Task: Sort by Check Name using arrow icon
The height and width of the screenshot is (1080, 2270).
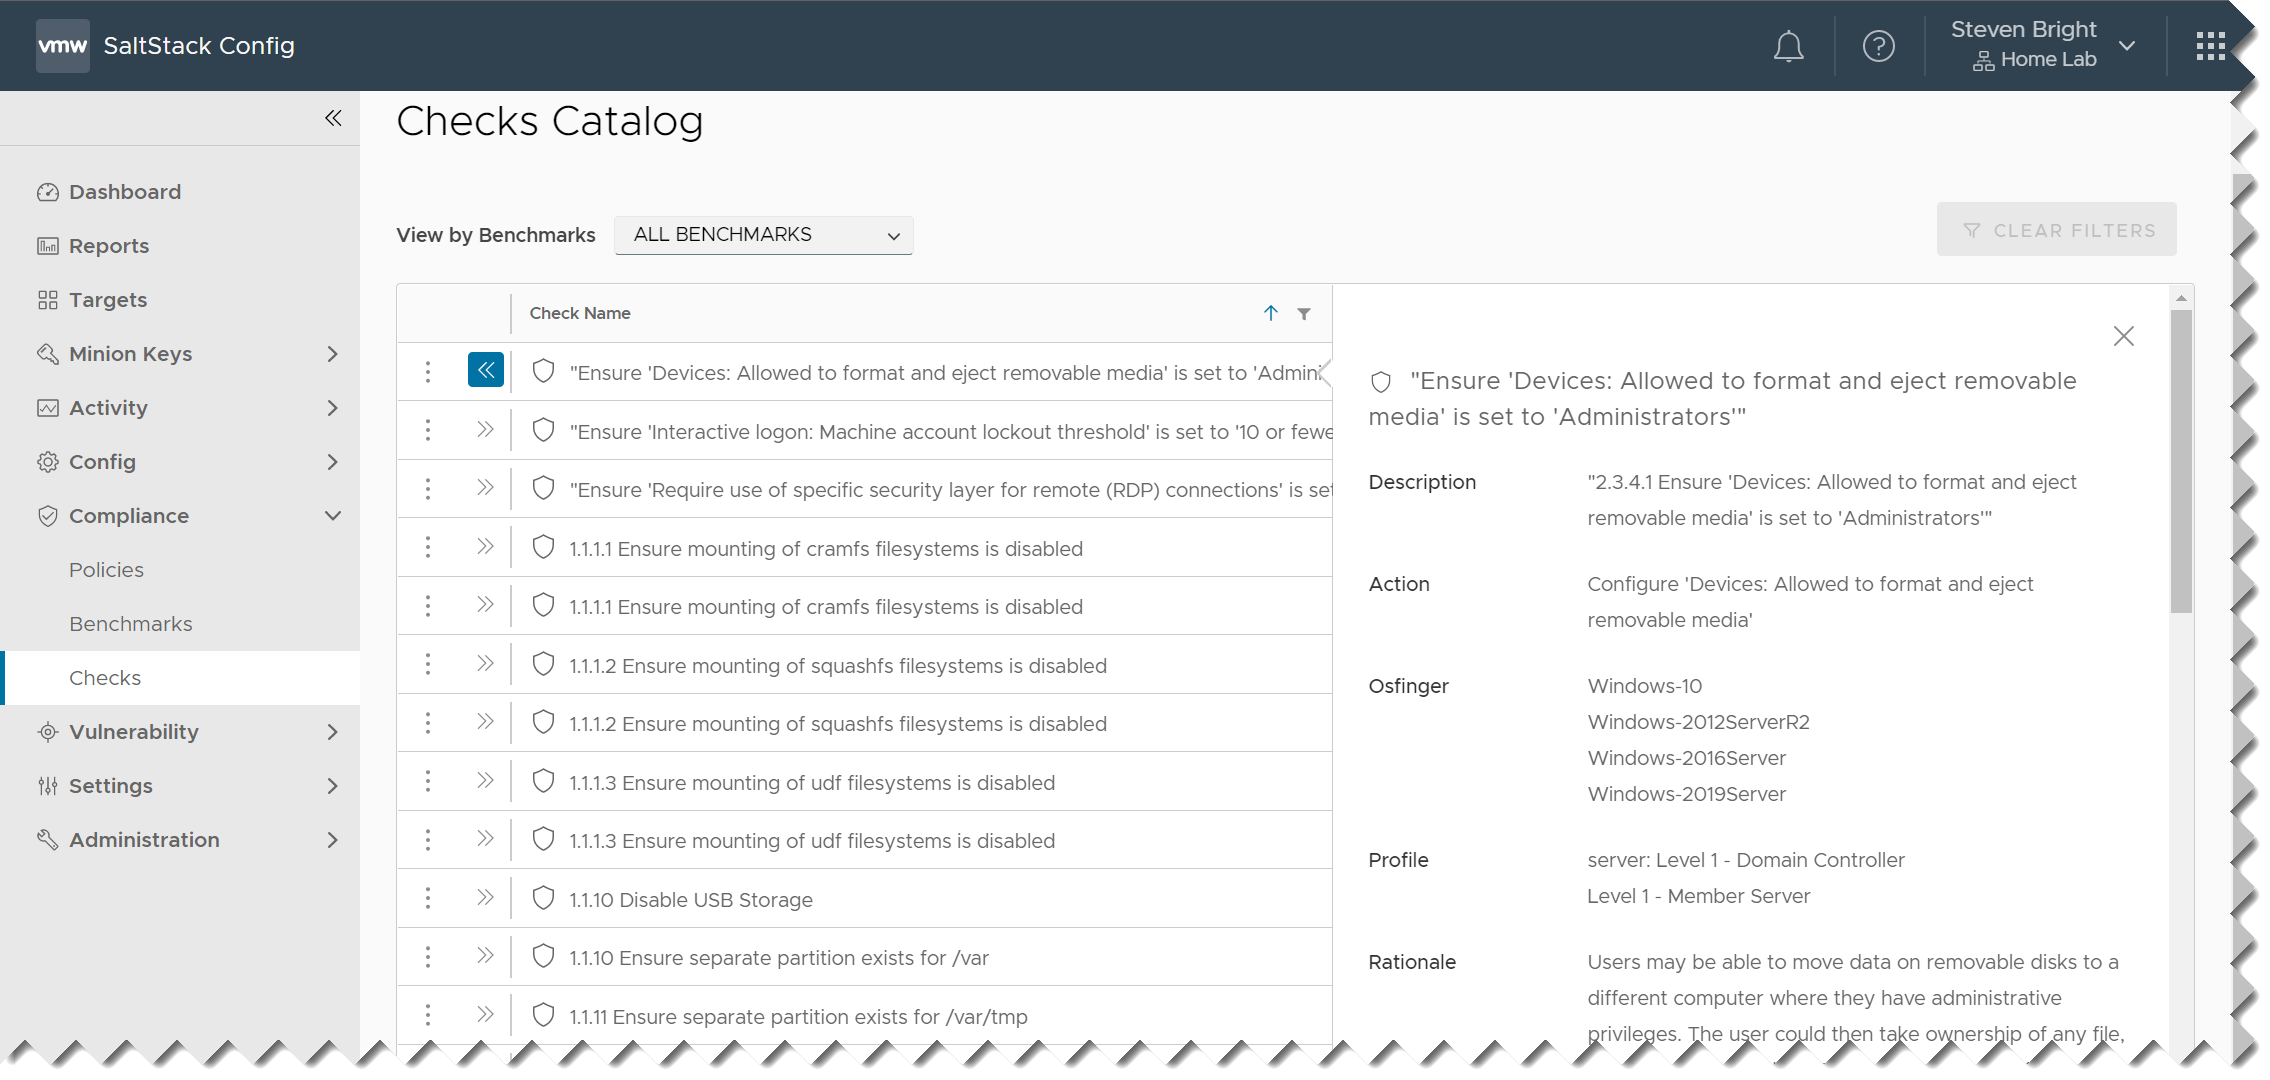Action: 1270,313
